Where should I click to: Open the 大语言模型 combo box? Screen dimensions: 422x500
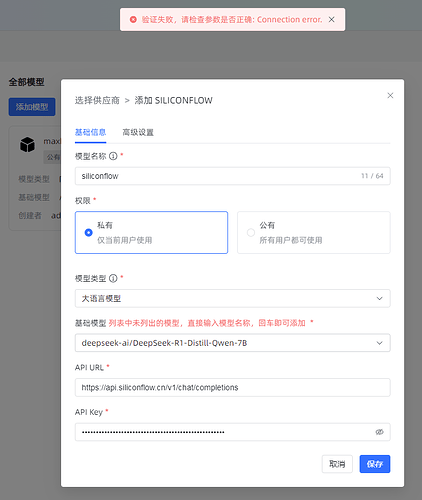click(x=233, y=298)
